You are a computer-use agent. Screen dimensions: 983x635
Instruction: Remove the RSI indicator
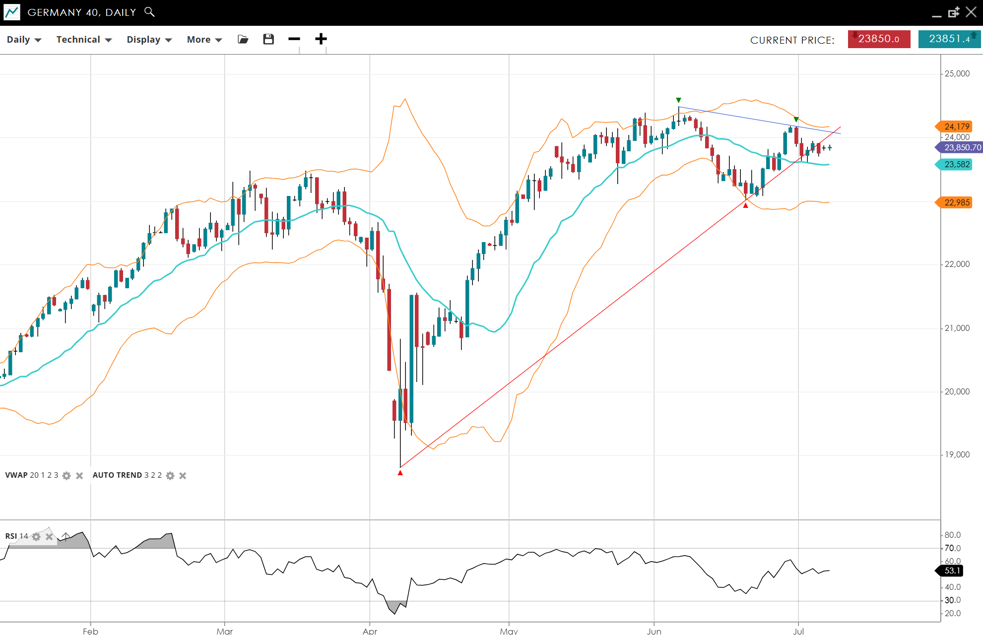click(49, 537)
